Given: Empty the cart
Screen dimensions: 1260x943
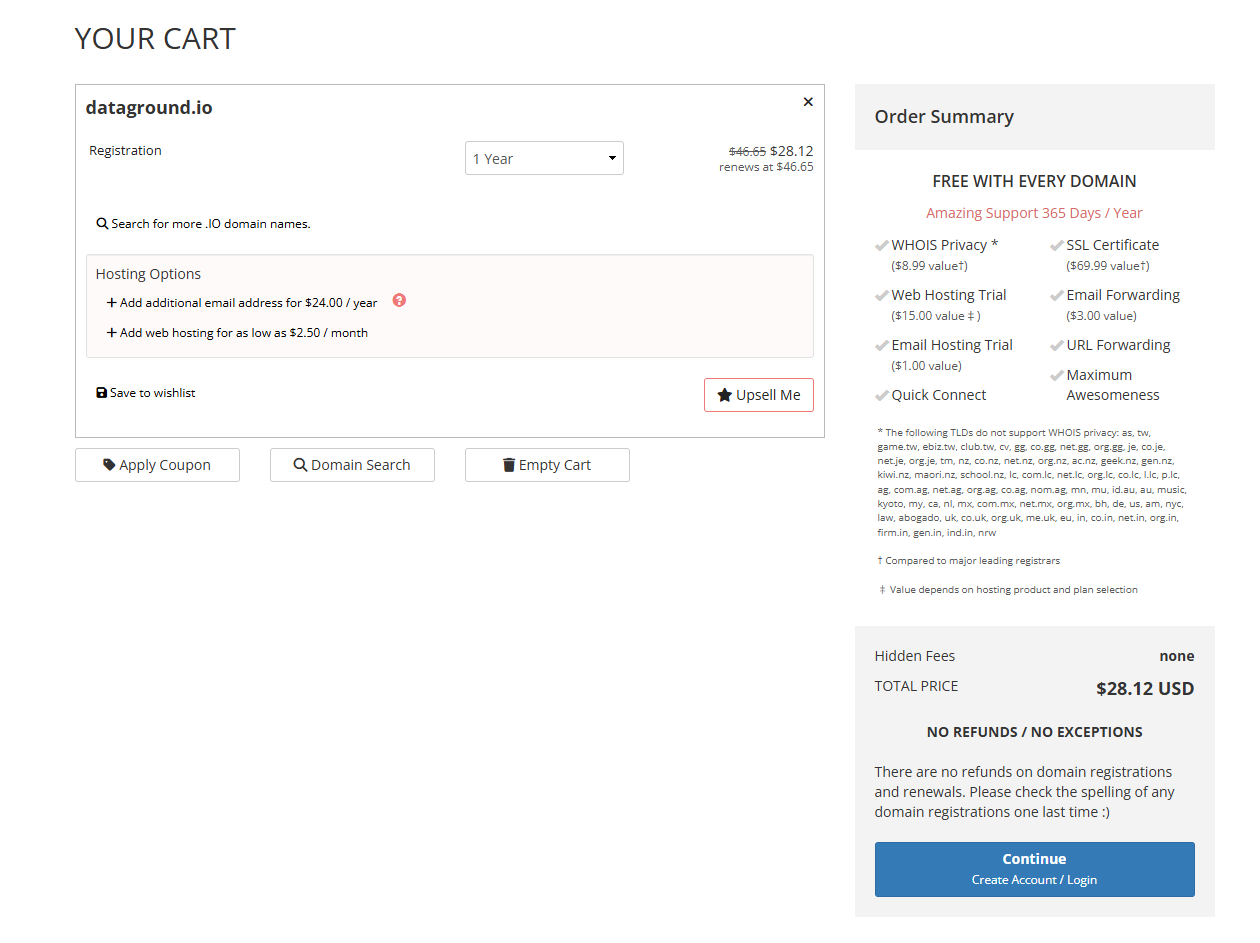Looking at the screenshot, I should (547, 465).
